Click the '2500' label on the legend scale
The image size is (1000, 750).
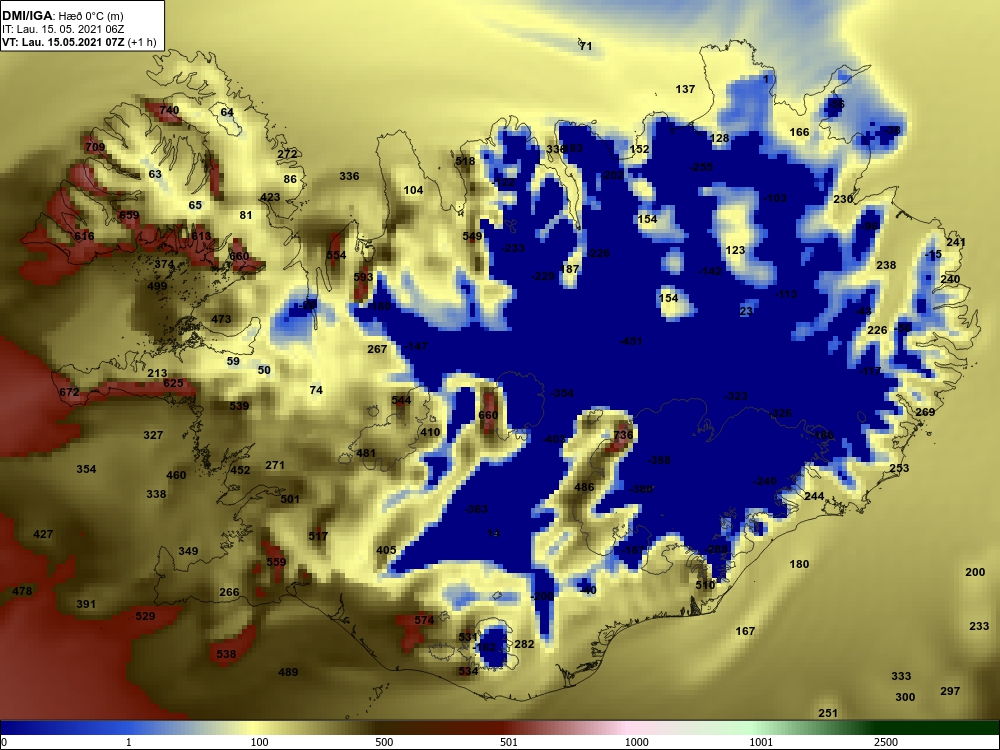tap(886, 742)
